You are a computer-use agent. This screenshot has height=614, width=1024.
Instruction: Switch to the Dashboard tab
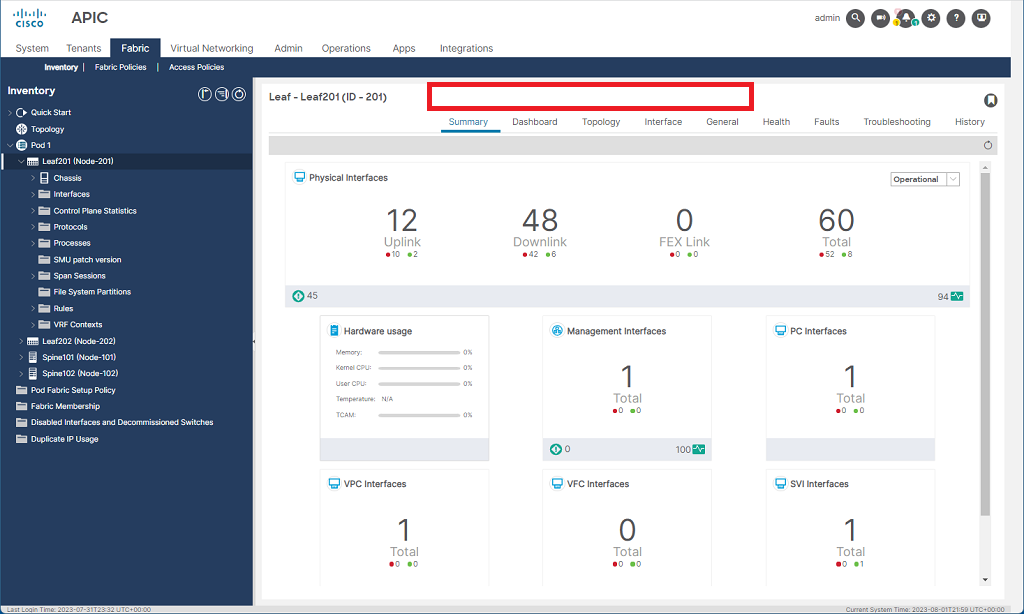(x=535, y=121)
